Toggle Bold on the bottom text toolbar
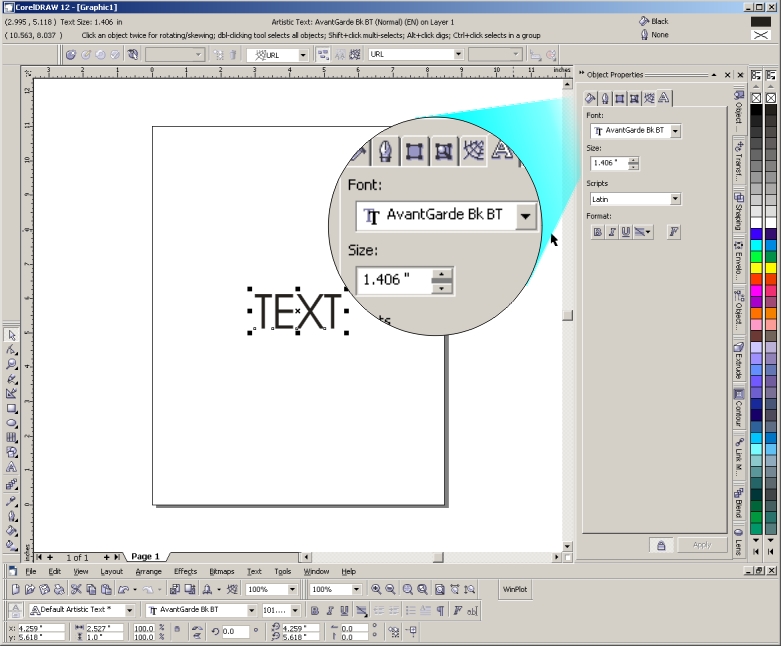 click(x=315, y=611)
